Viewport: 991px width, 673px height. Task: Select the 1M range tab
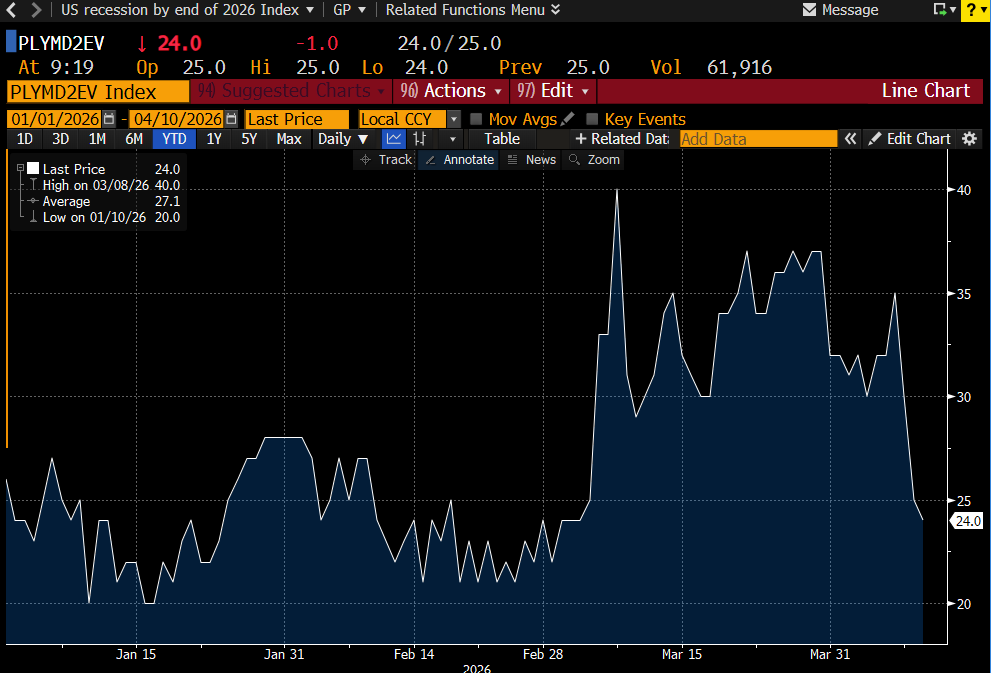point(97,138)
